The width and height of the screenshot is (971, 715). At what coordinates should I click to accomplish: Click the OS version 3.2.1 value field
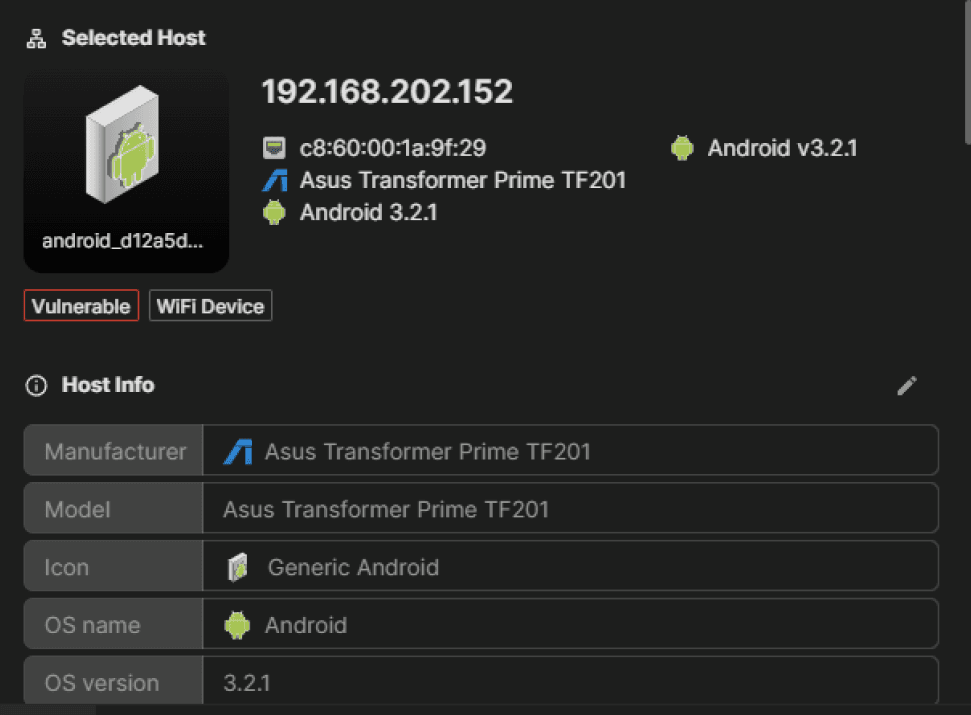tap(570, 681)
